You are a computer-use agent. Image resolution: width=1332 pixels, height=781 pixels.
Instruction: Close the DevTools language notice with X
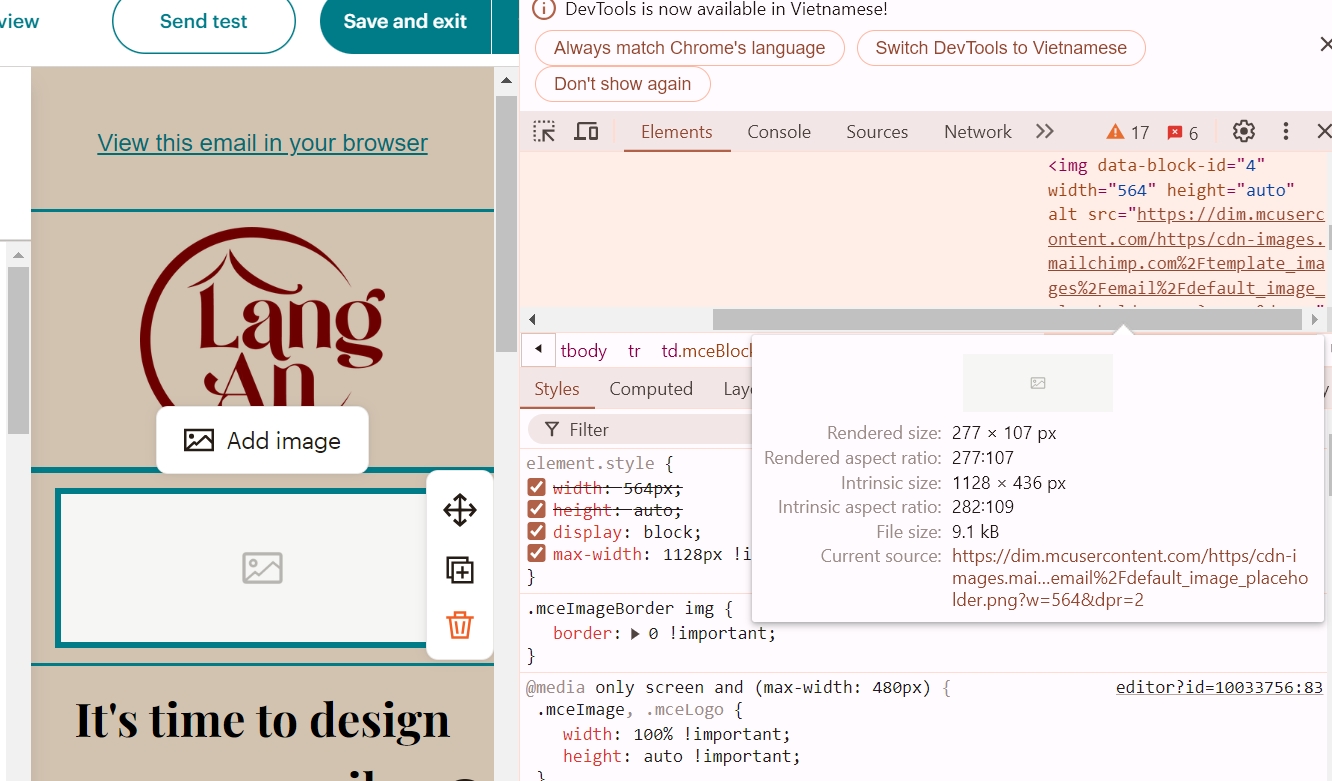[x=1325, y=44]
